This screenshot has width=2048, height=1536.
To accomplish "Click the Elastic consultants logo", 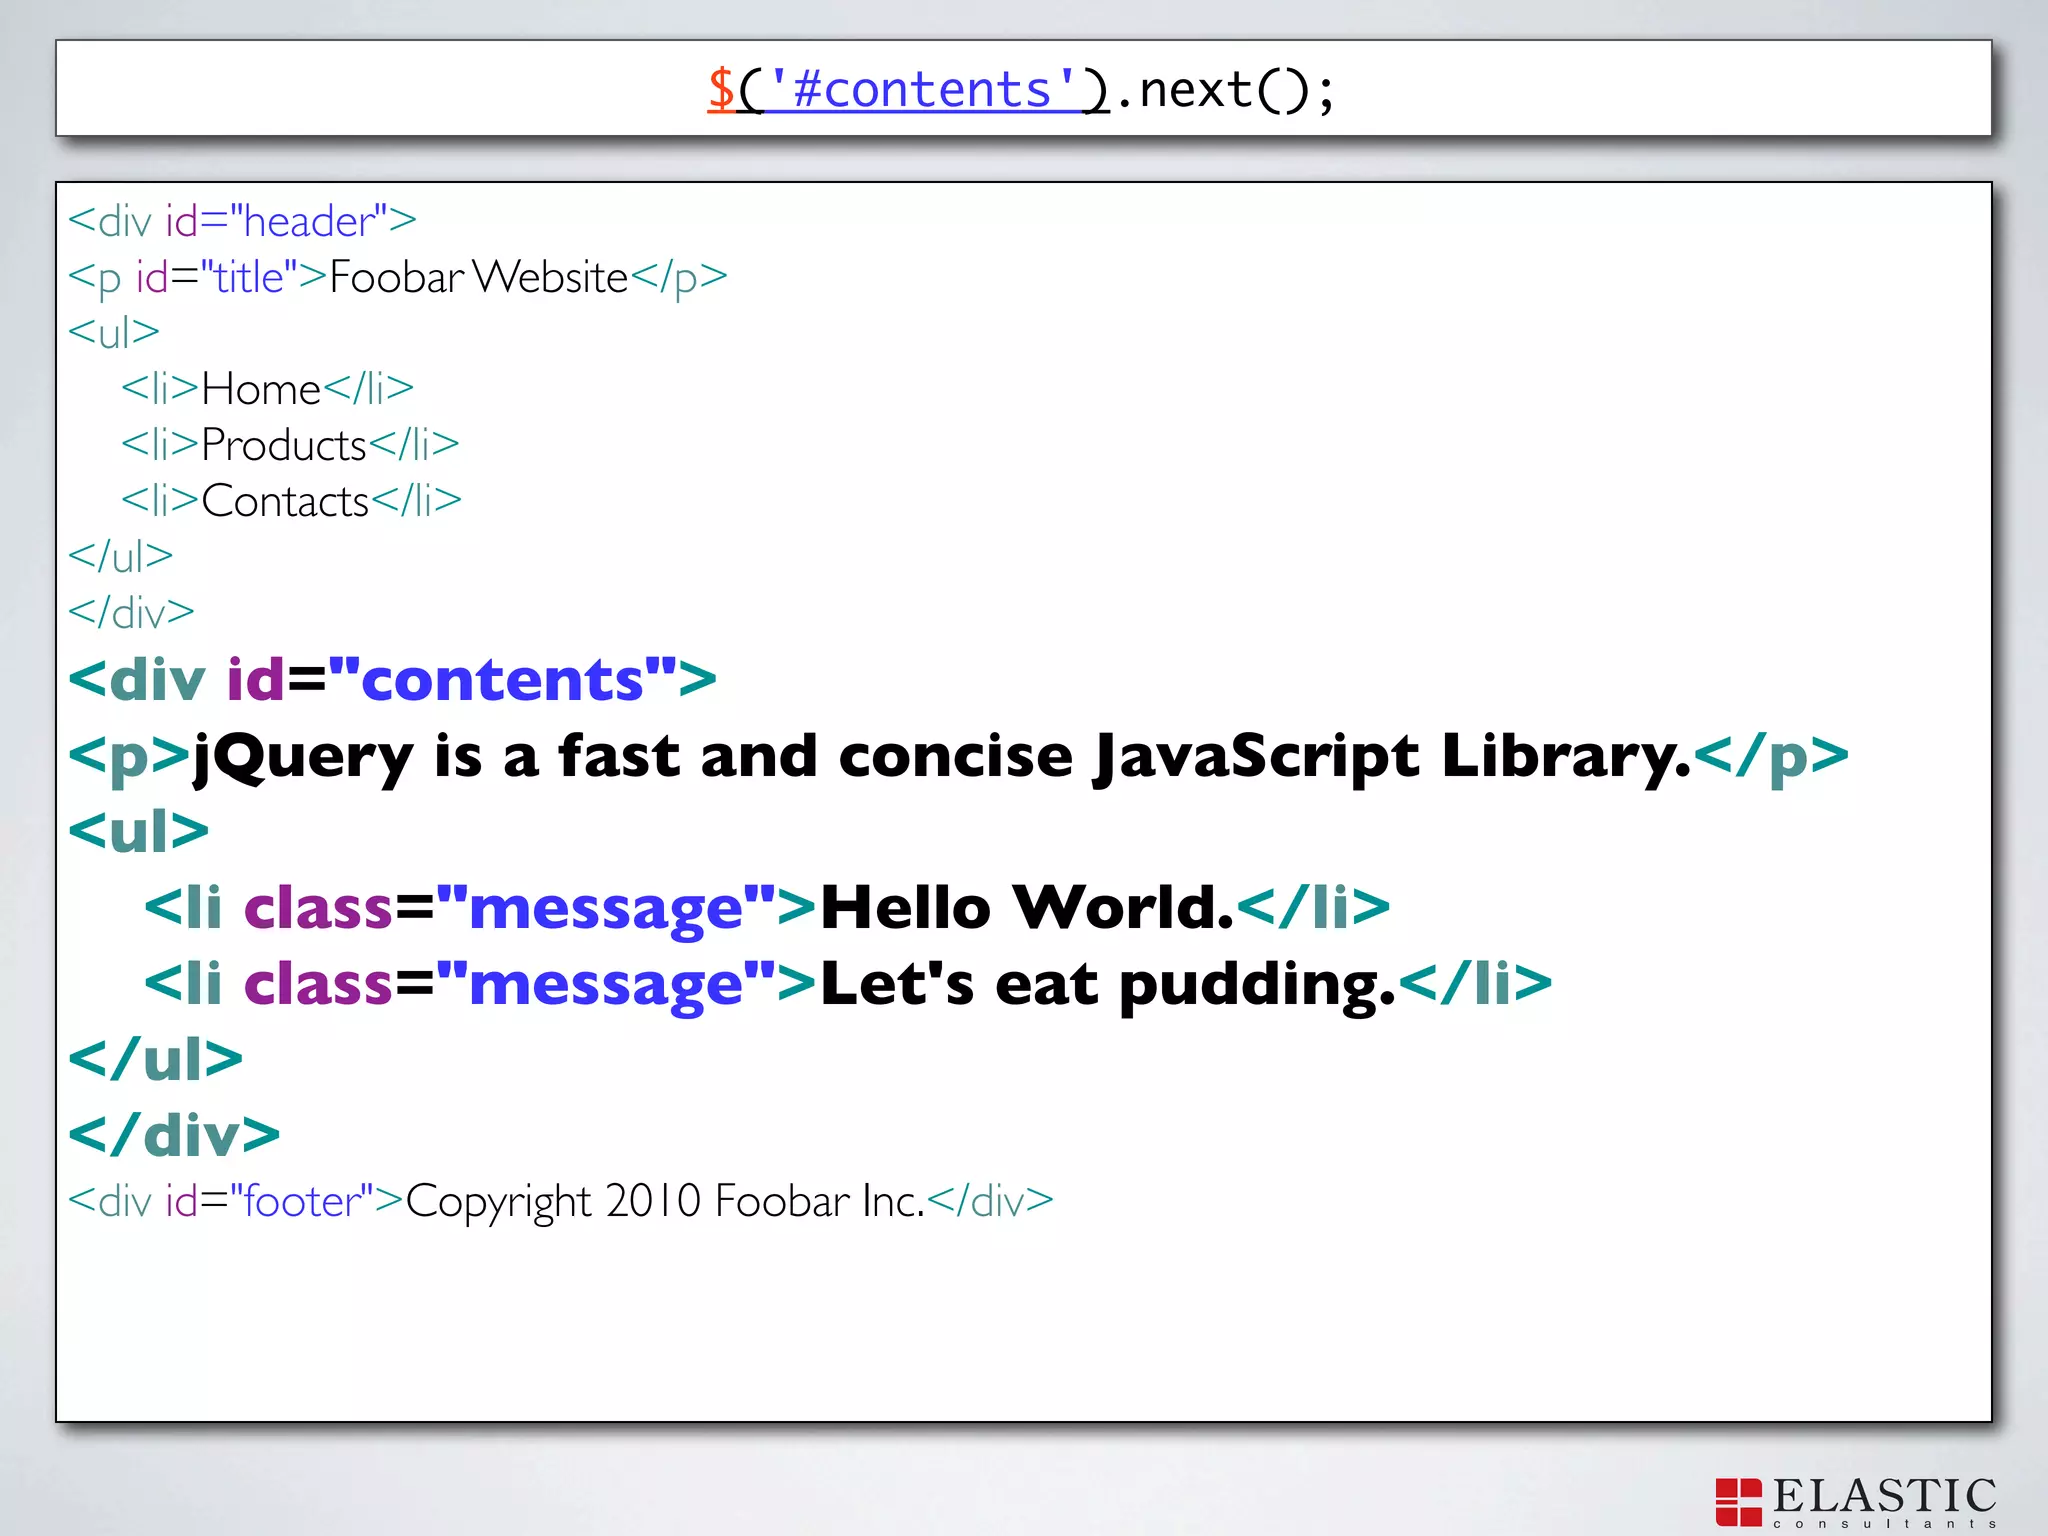I will click(x=1856, y=1503).
